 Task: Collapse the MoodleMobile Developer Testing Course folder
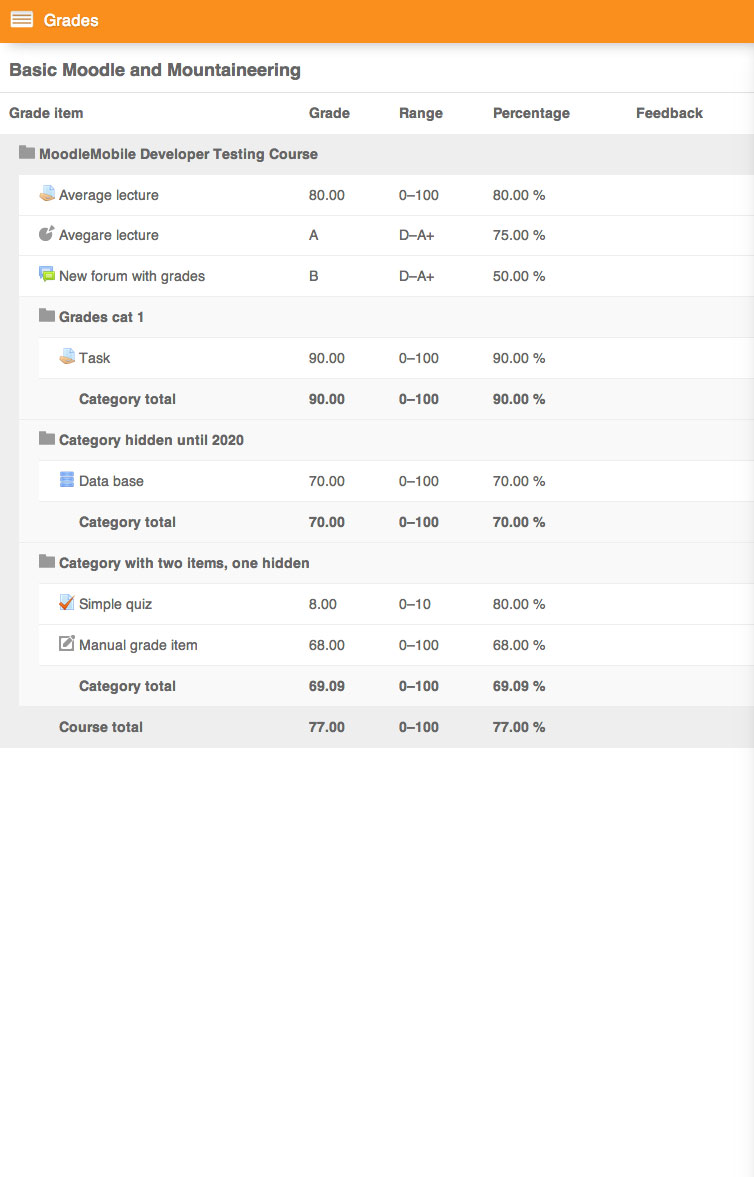(27, 152)
